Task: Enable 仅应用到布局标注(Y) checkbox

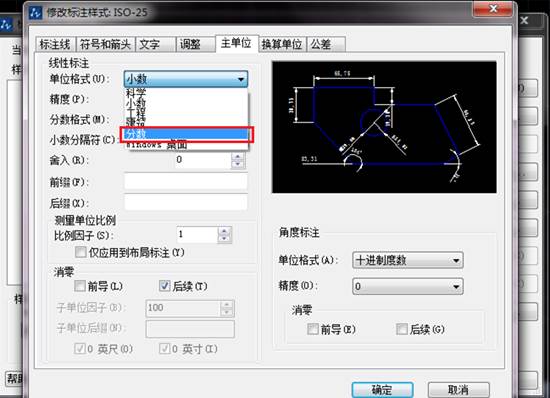Action: tap(81, 252)
